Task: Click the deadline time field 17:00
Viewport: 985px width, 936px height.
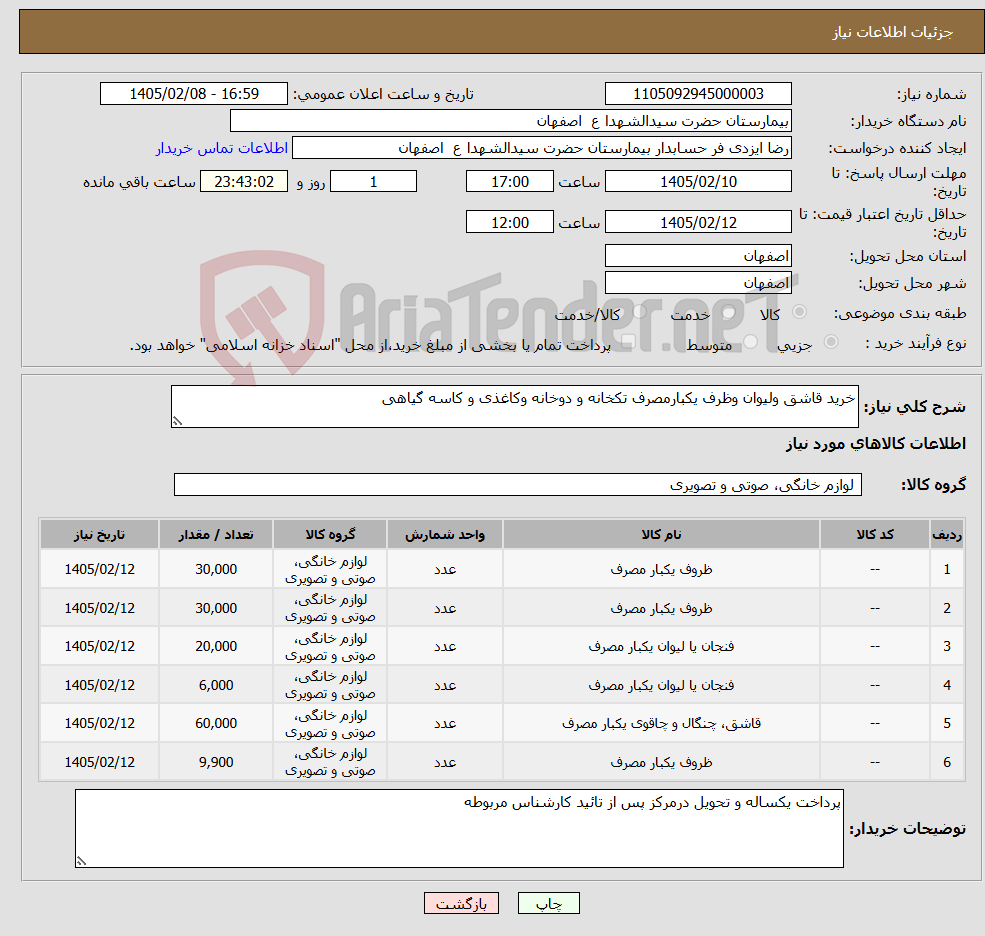Action: [x=509, y=182]
